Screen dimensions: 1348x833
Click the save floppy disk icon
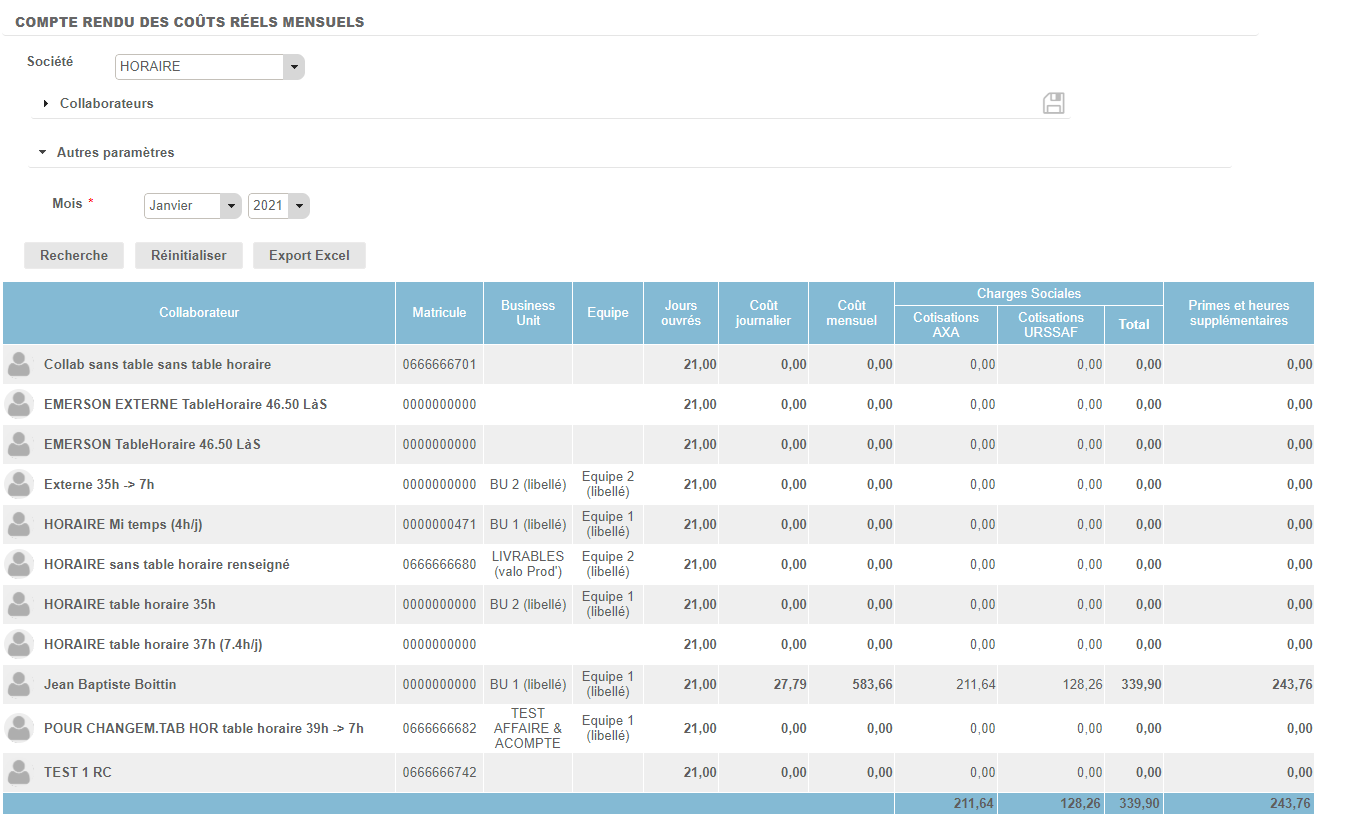[x=1053, y=103]
